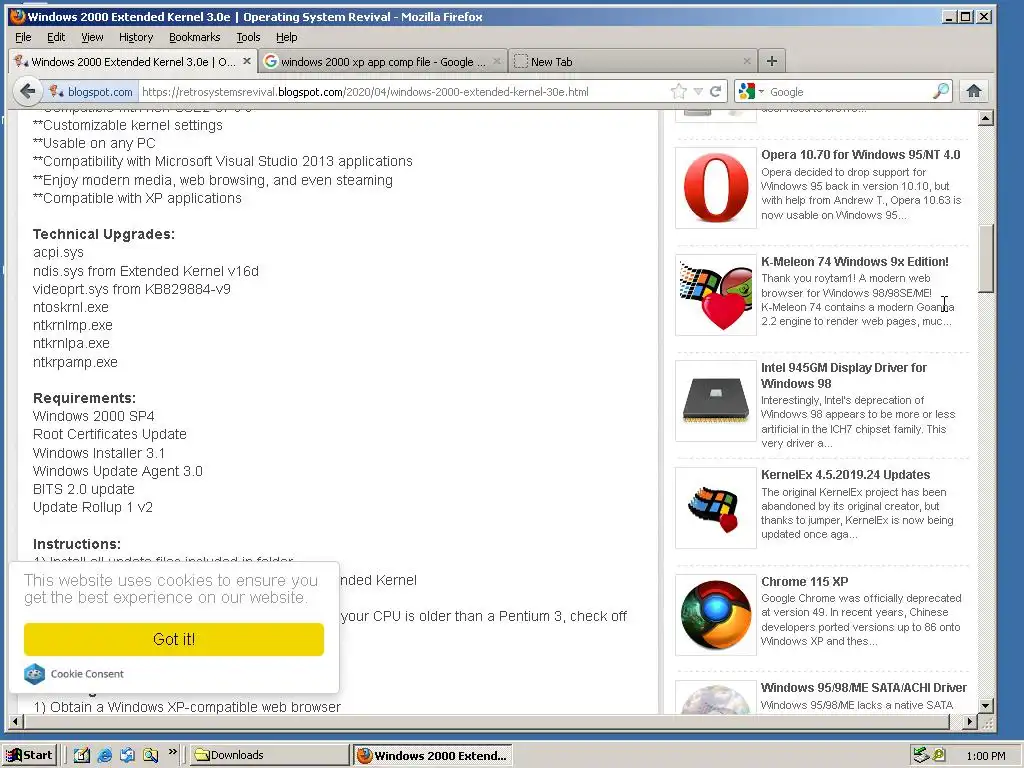Click the vertical scrollbar thumb
This screenshot has width=1024, height=768.
point(986,259)
